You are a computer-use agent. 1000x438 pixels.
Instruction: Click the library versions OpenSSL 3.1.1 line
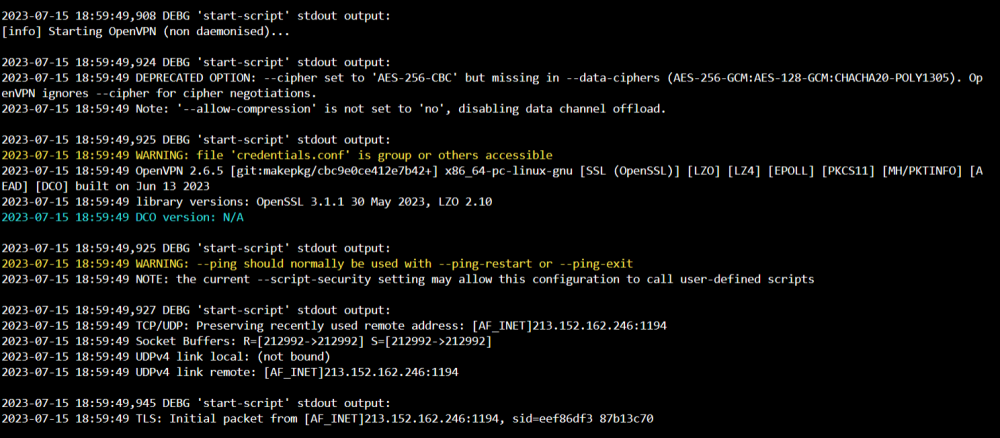coord(247,202)
